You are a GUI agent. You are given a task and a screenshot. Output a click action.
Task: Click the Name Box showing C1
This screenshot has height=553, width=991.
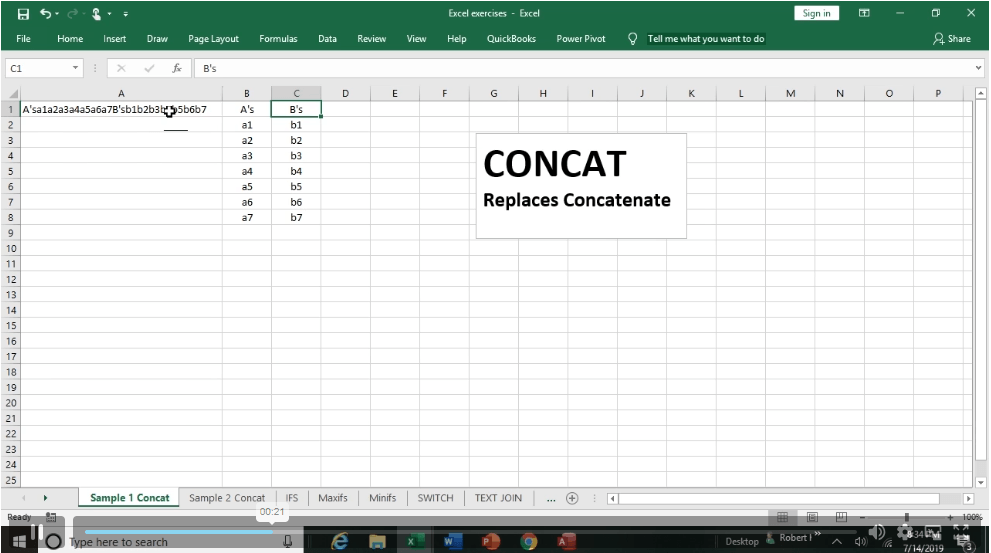pyautogui.click(x=37, y=68)
